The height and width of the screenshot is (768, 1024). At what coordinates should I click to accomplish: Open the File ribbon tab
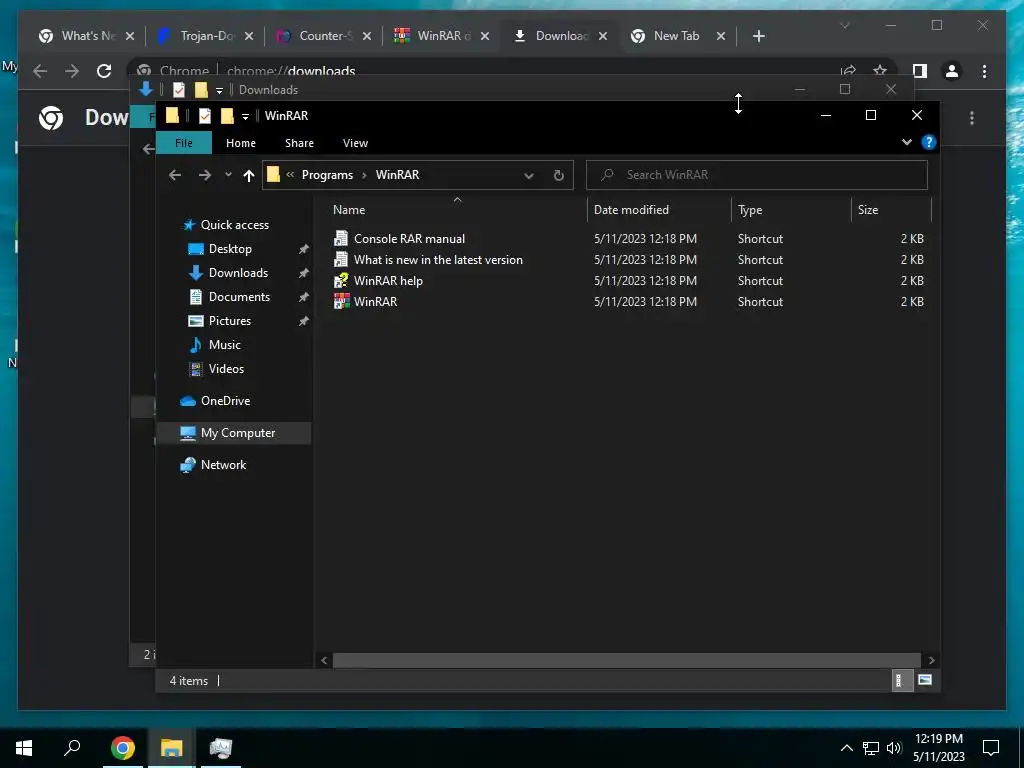click(184, 142)
